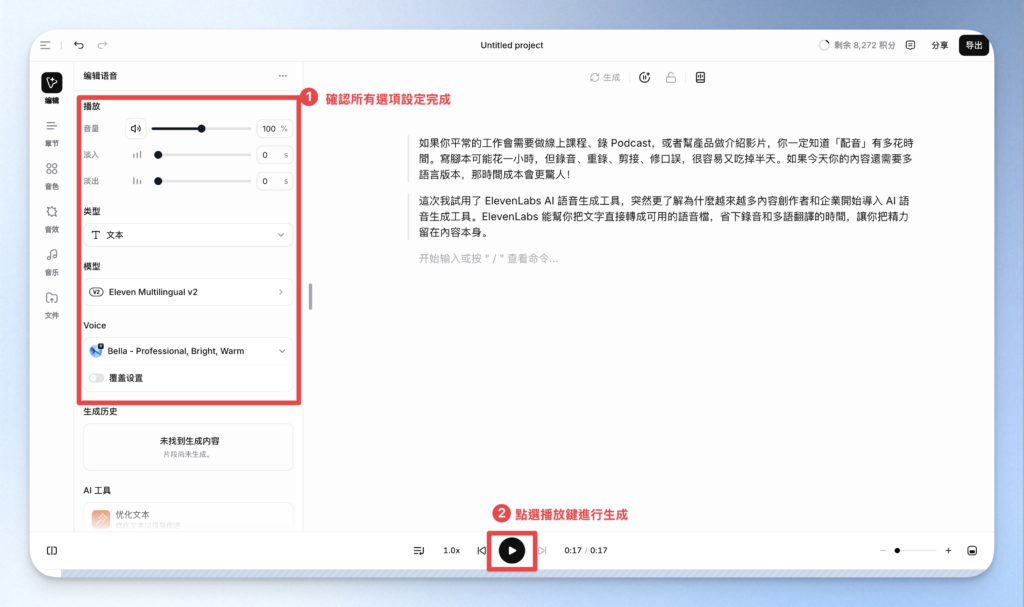Click the 淡入 fade-in seconds field
This screenshot has height=607, width=1024.
[274, 155]
